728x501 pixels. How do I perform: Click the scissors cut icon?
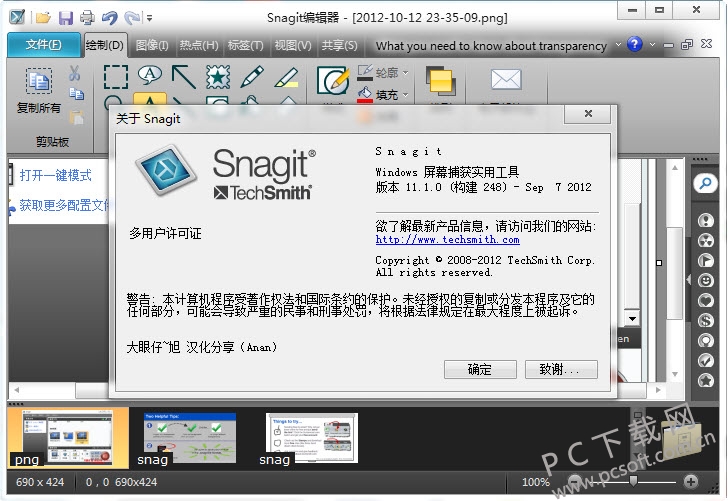[x=75, y=73]
